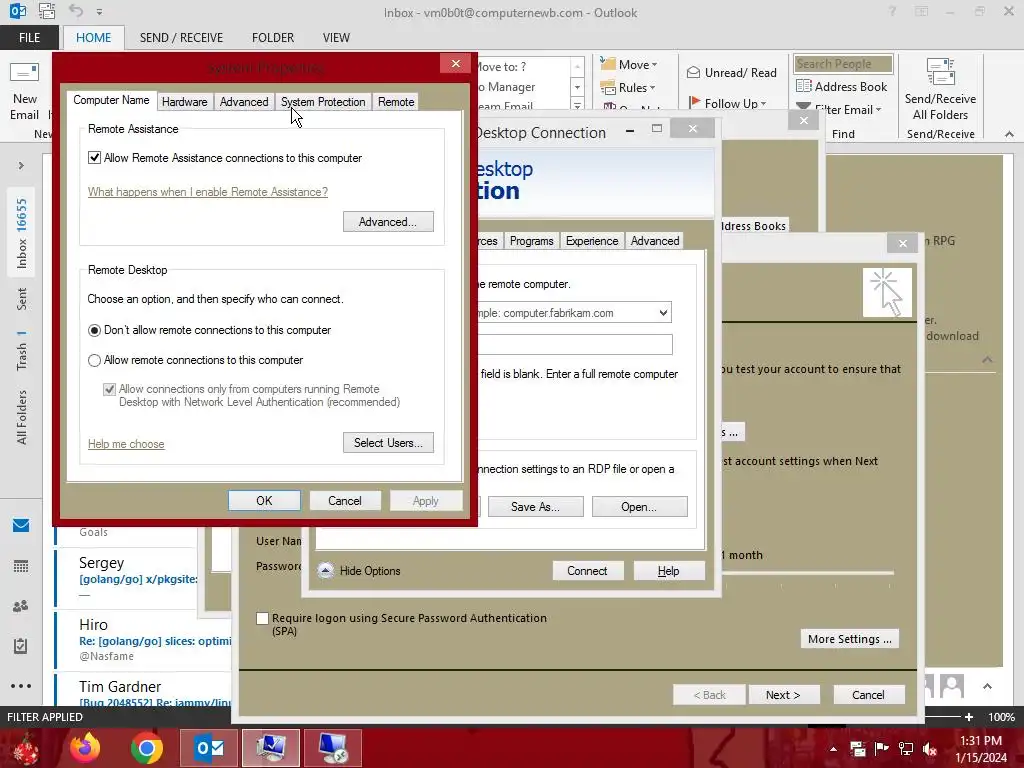
Task: Open the Follow Up dropdown arrow
Action: pyautogui.click(x=763, y=104)
